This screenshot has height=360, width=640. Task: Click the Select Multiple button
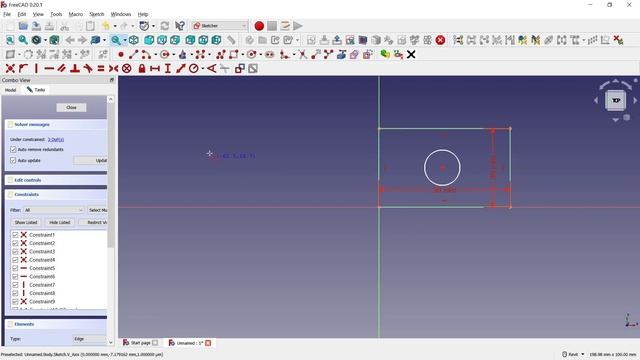(98, 210)
